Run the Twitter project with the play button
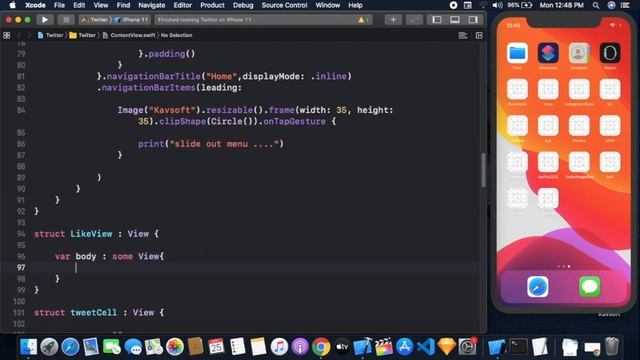The width and height of the screenshot is (640, 360). [x=45, y=20]
